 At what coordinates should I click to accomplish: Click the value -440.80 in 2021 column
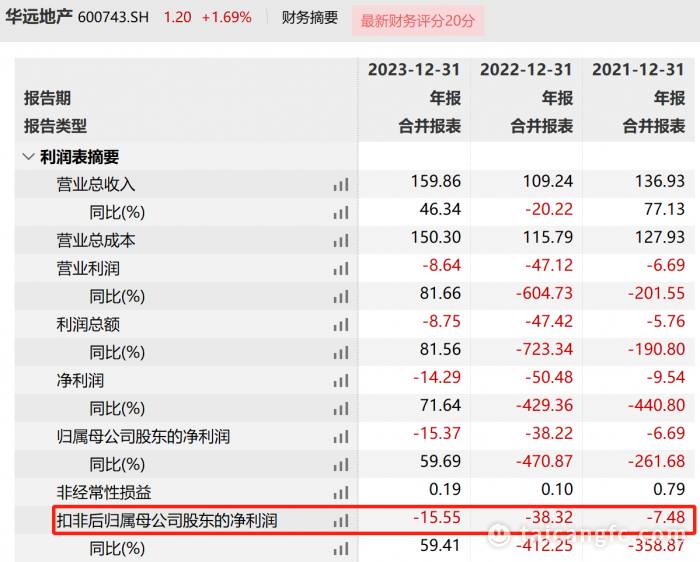[x=656, y=405]
